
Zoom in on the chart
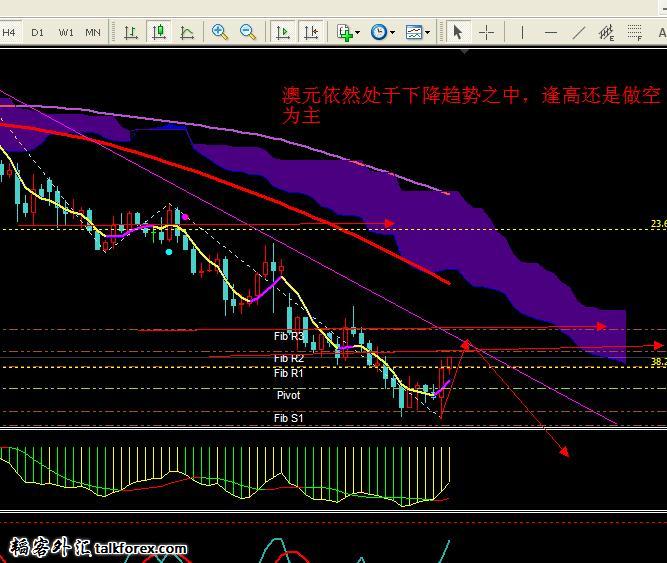220,32
